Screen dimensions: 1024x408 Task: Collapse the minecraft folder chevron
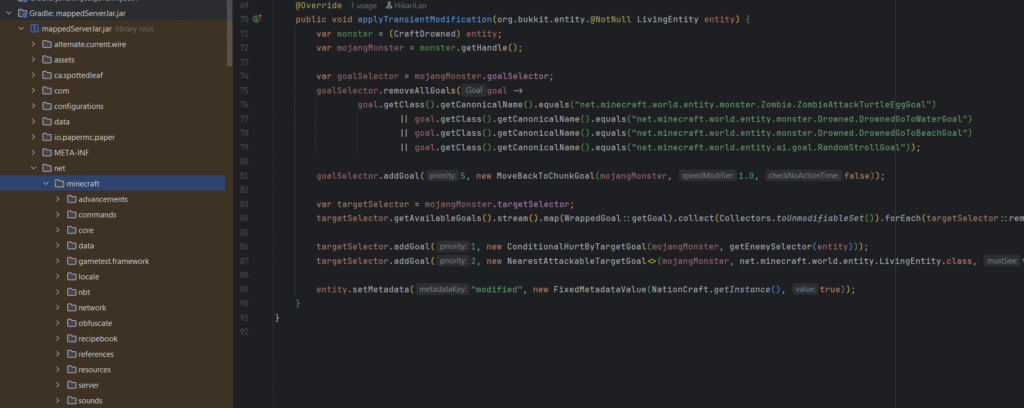(46, 183)
